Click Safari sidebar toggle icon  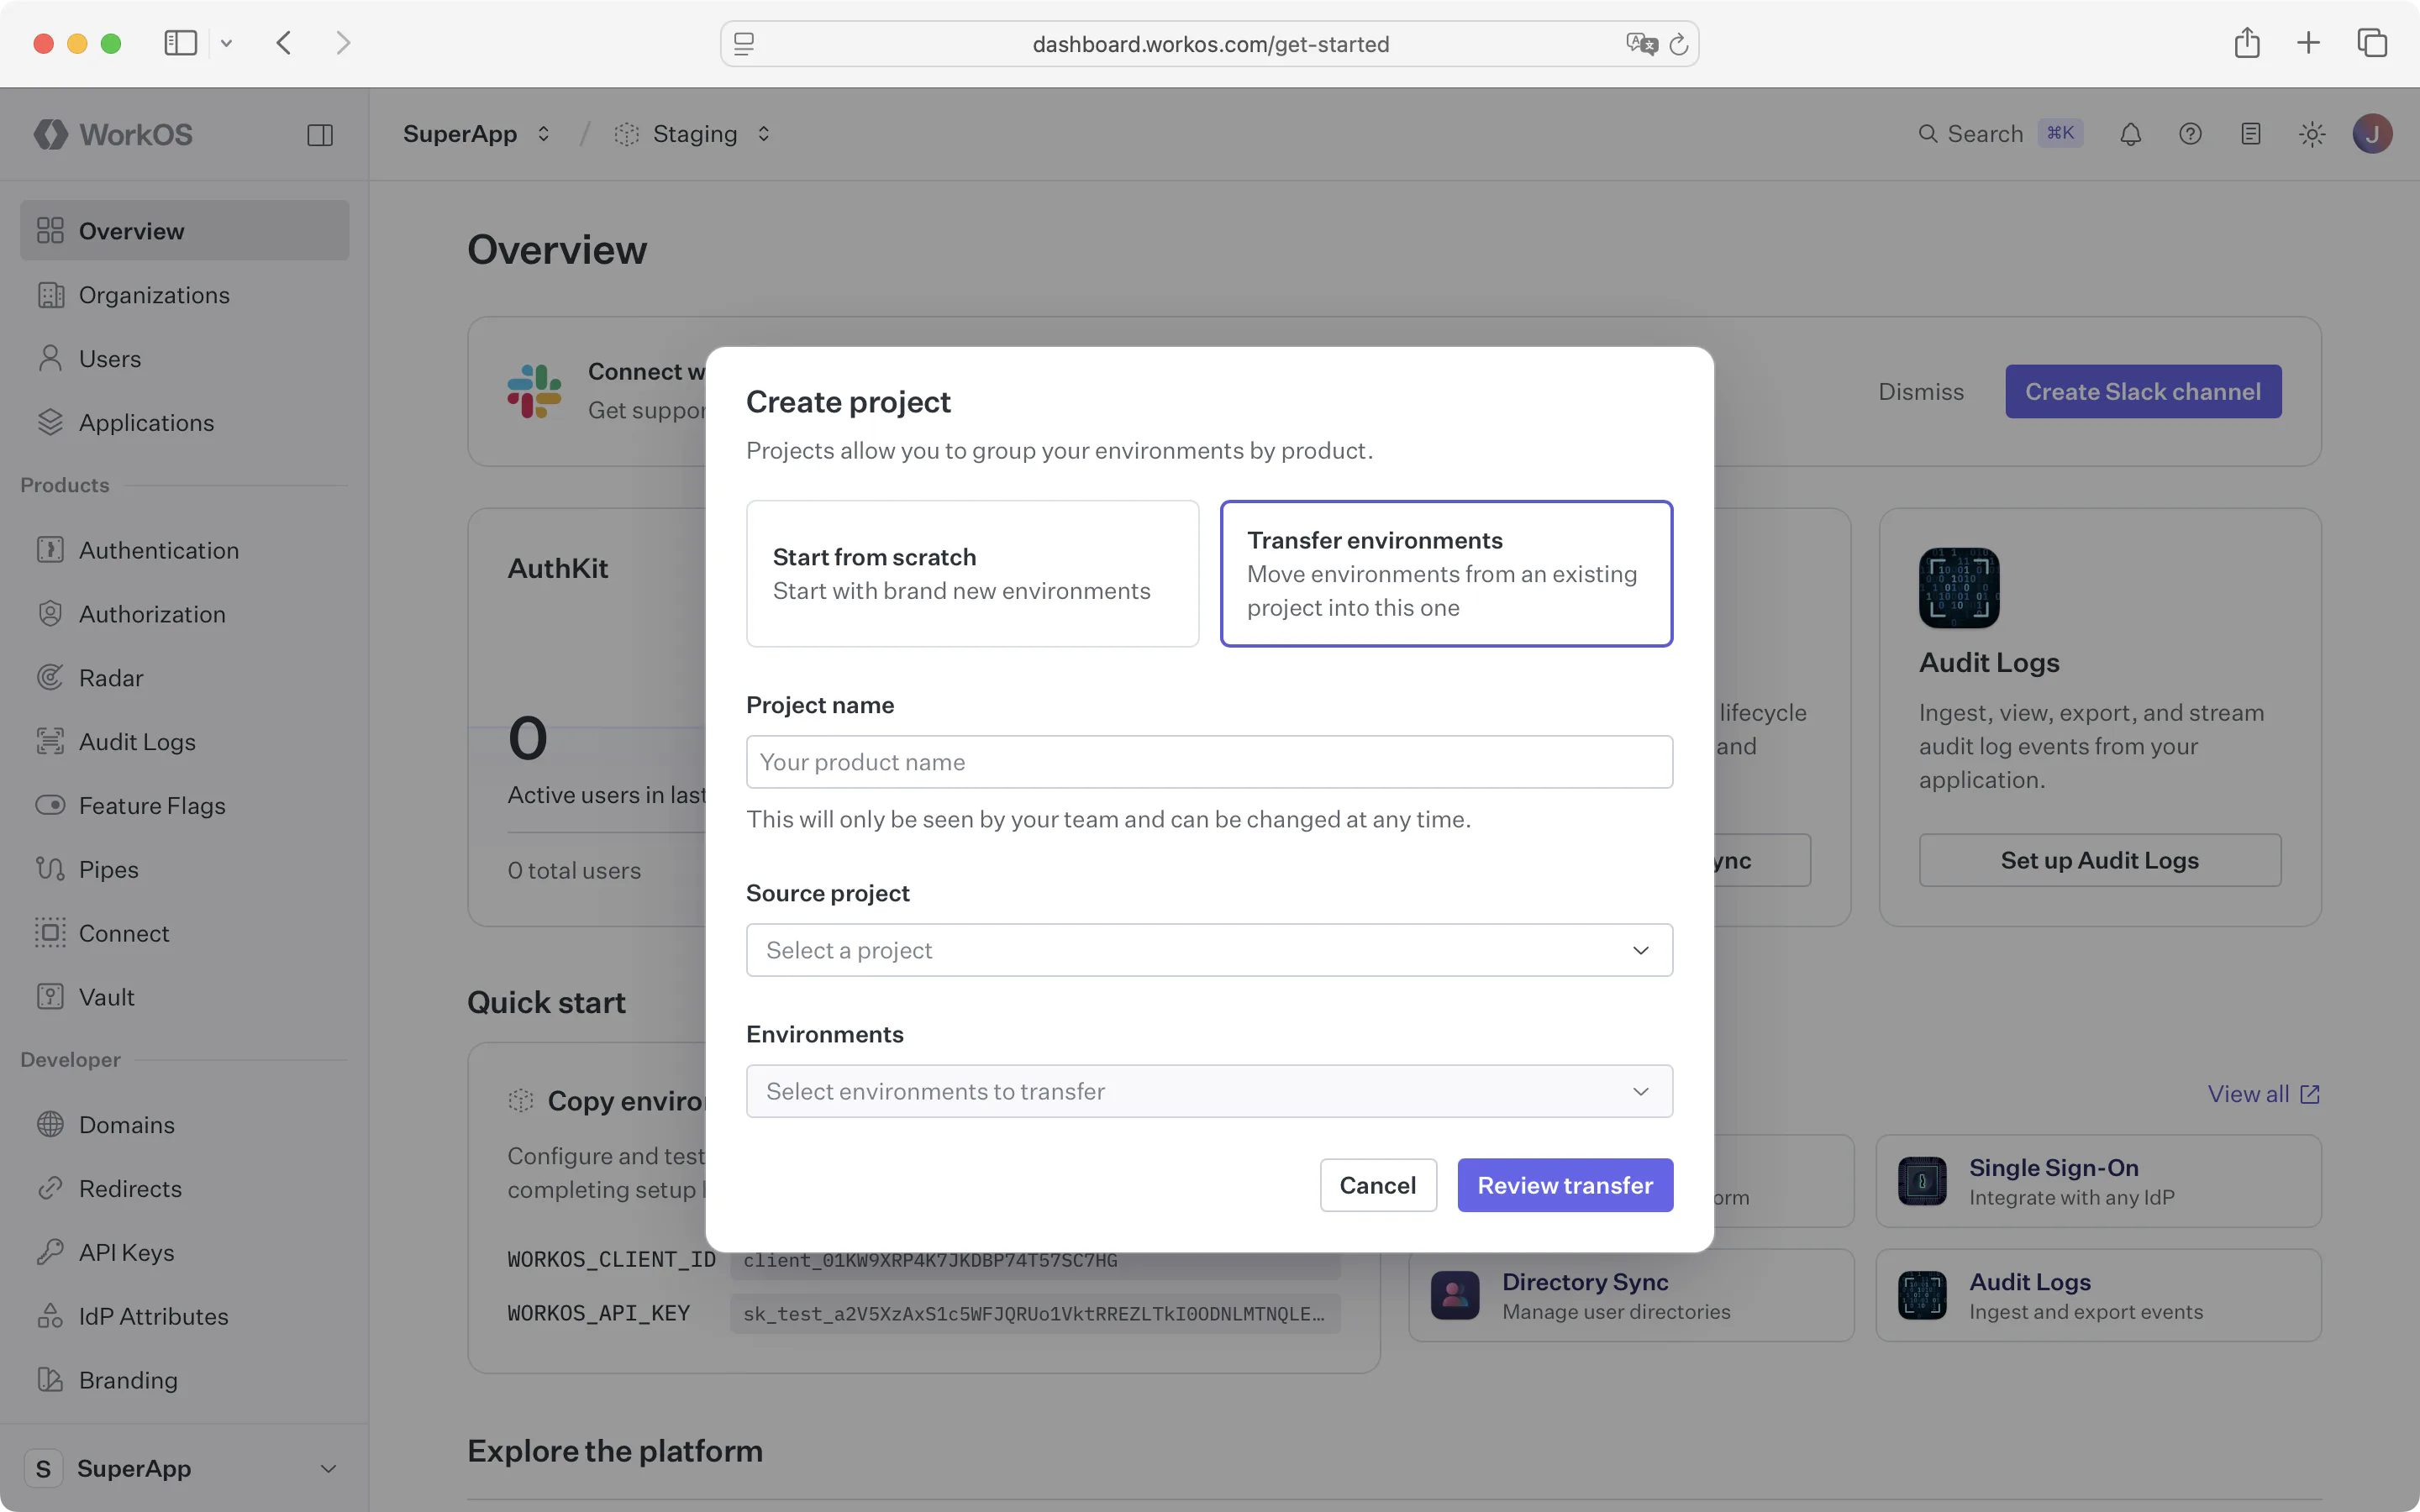point(181,43)
